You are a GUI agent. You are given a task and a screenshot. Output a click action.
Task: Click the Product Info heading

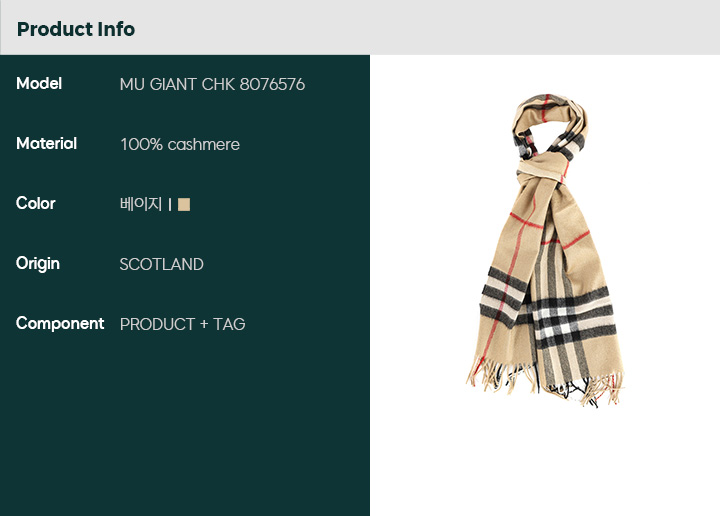(76, 29)
